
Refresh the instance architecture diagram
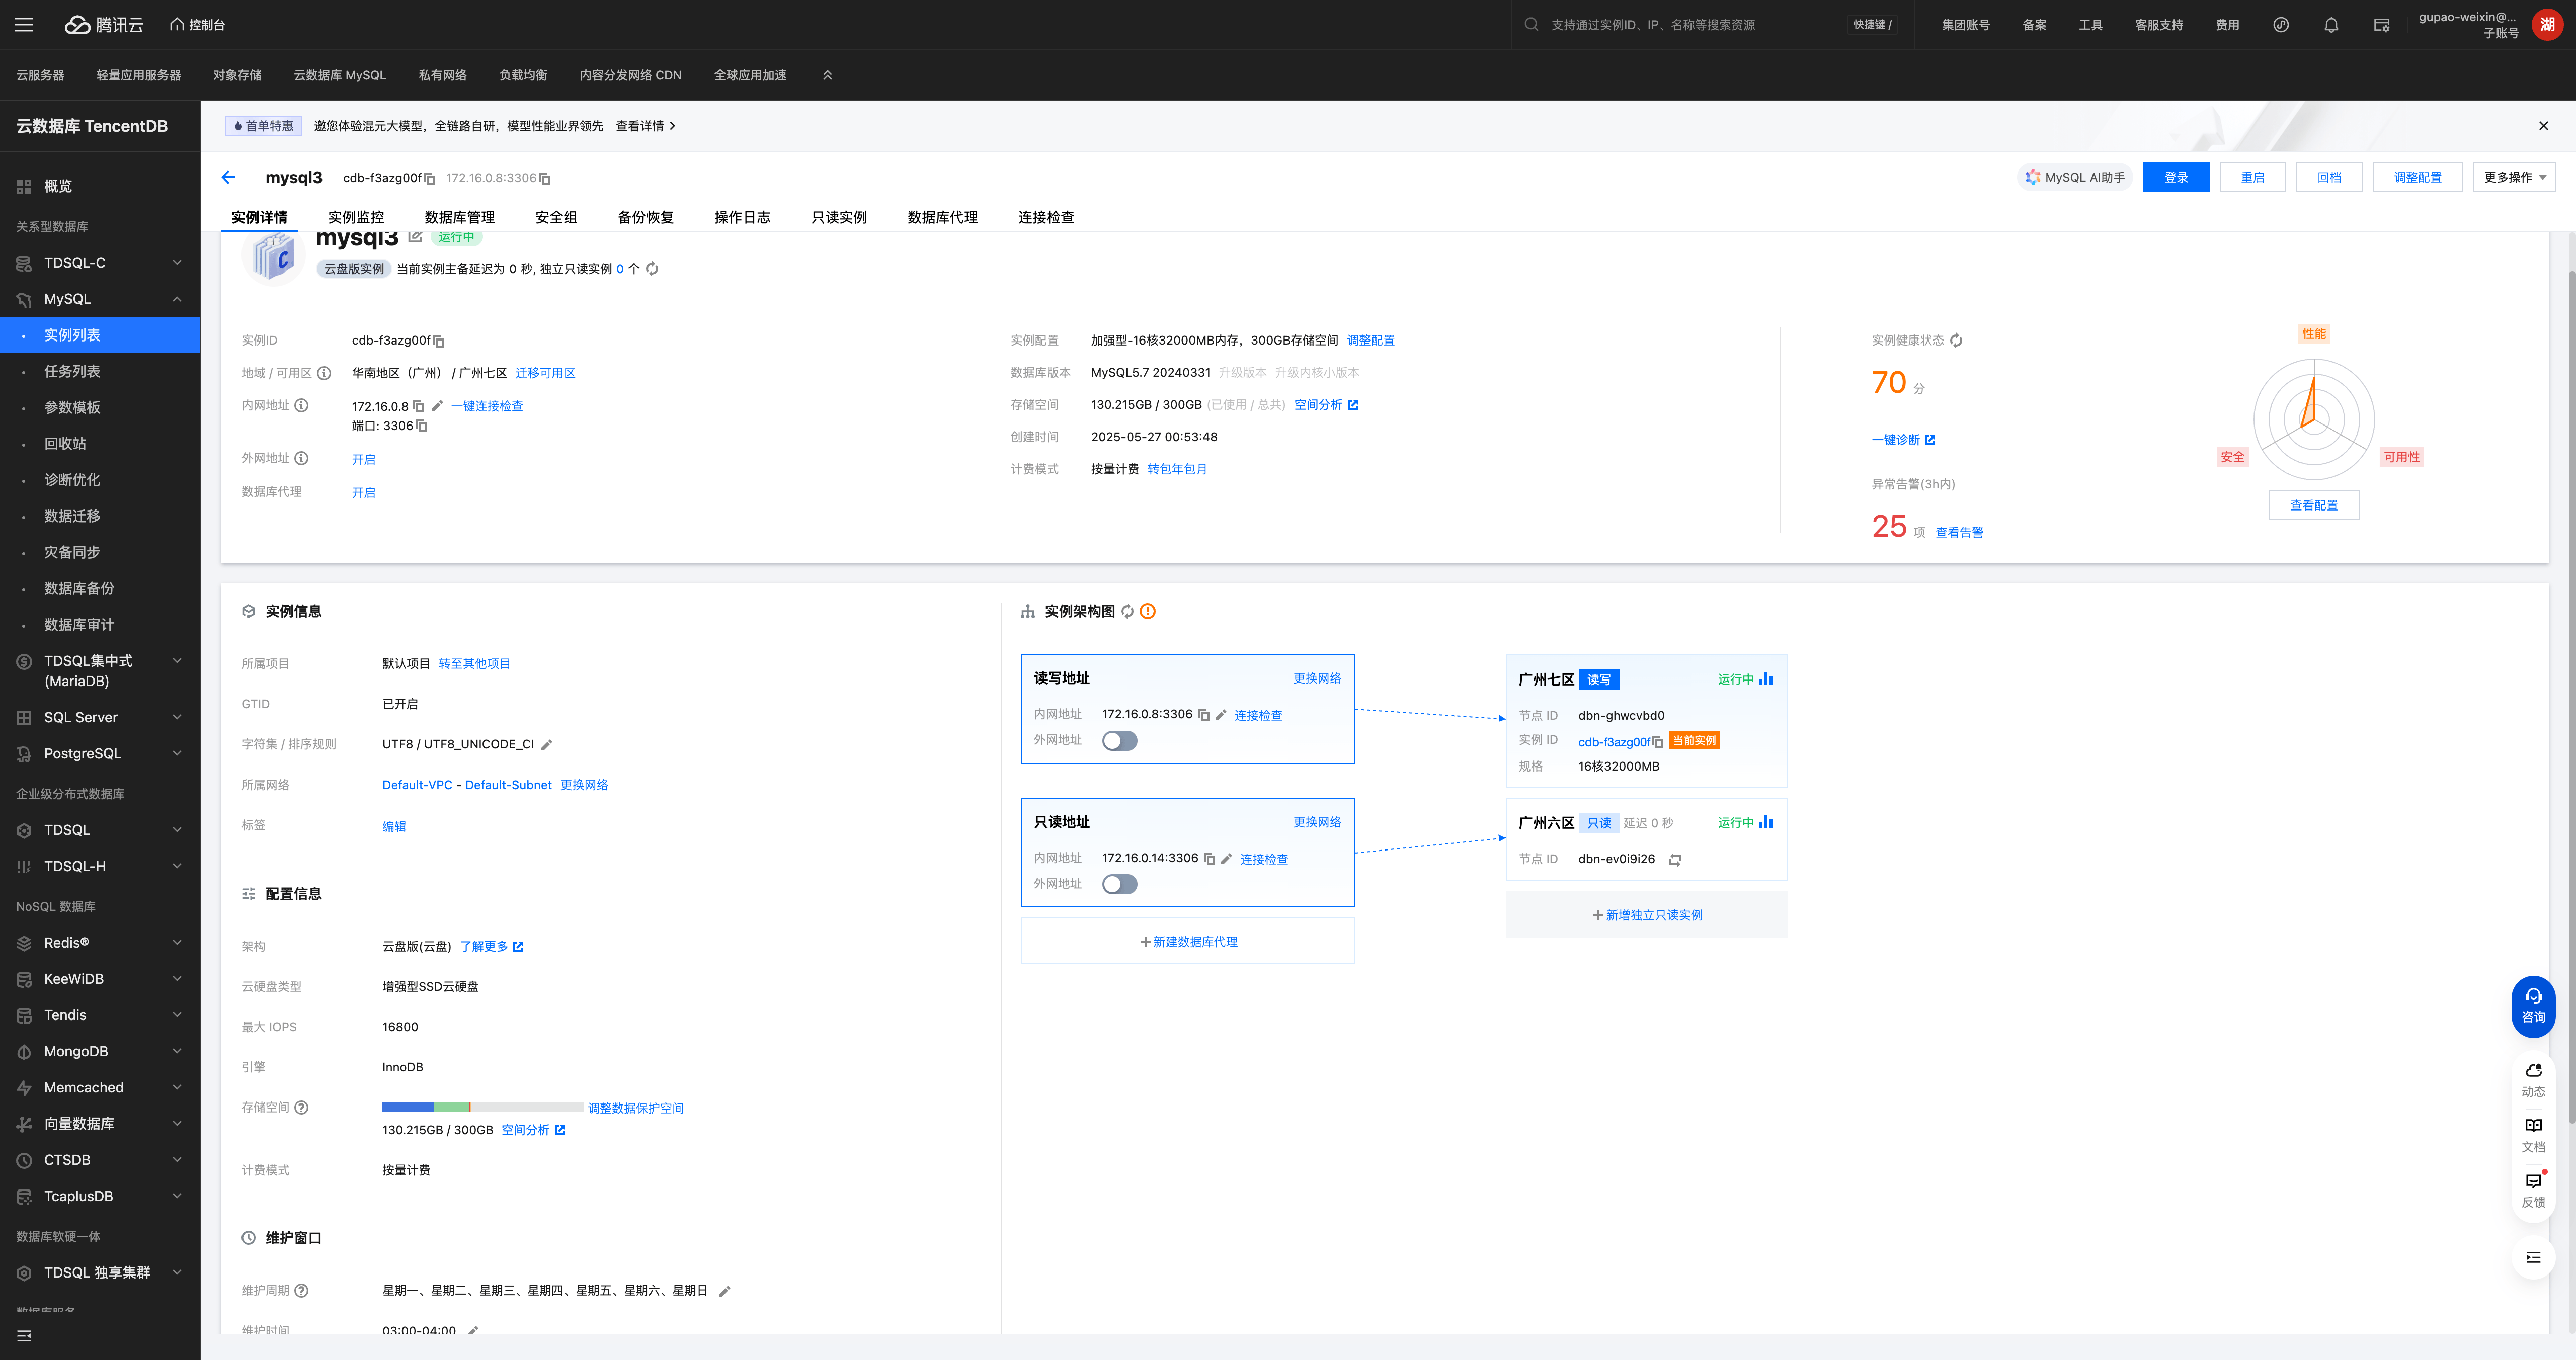click(x=1127, y=612)
